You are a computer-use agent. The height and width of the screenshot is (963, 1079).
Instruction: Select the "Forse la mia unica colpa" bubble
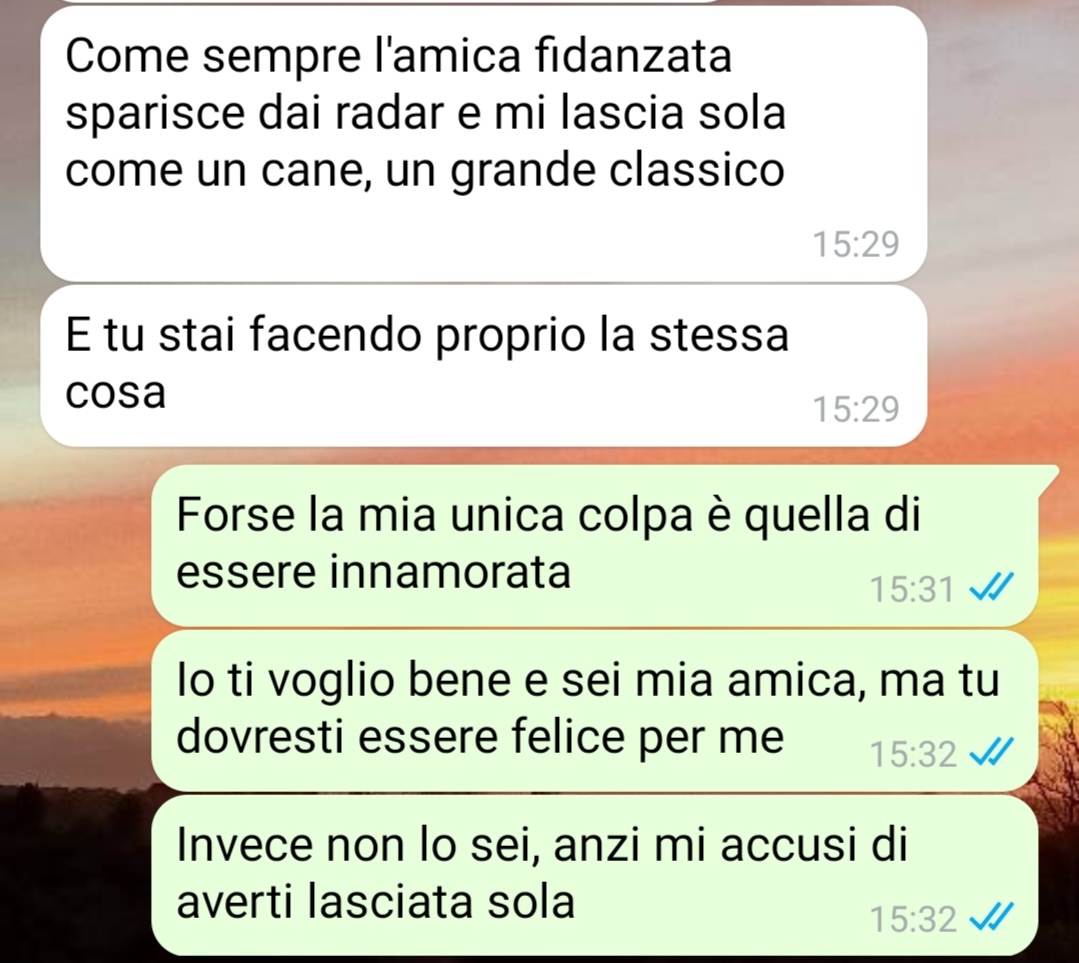(x=595, y=545)
